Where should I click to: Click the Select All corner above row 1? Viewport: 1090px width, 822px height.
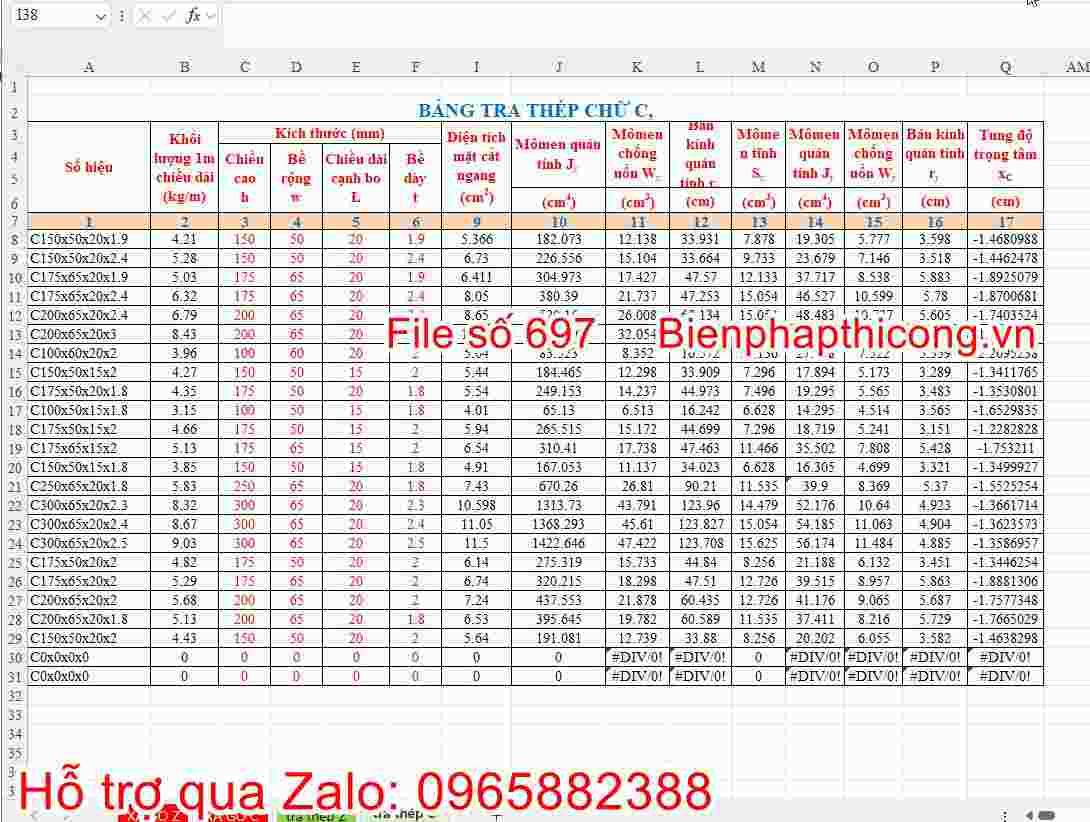13,67
